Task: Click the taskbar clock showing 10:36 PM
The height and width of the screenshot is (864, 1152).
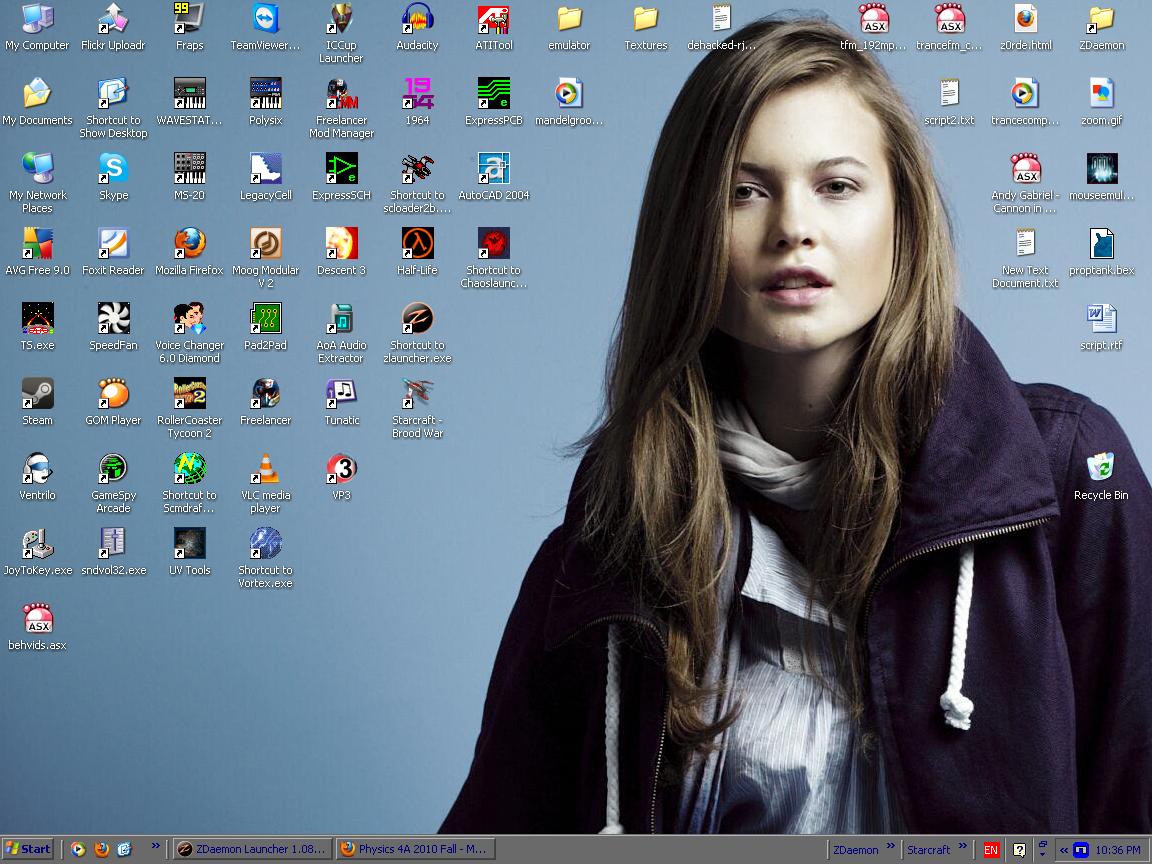Action: 1117,850
